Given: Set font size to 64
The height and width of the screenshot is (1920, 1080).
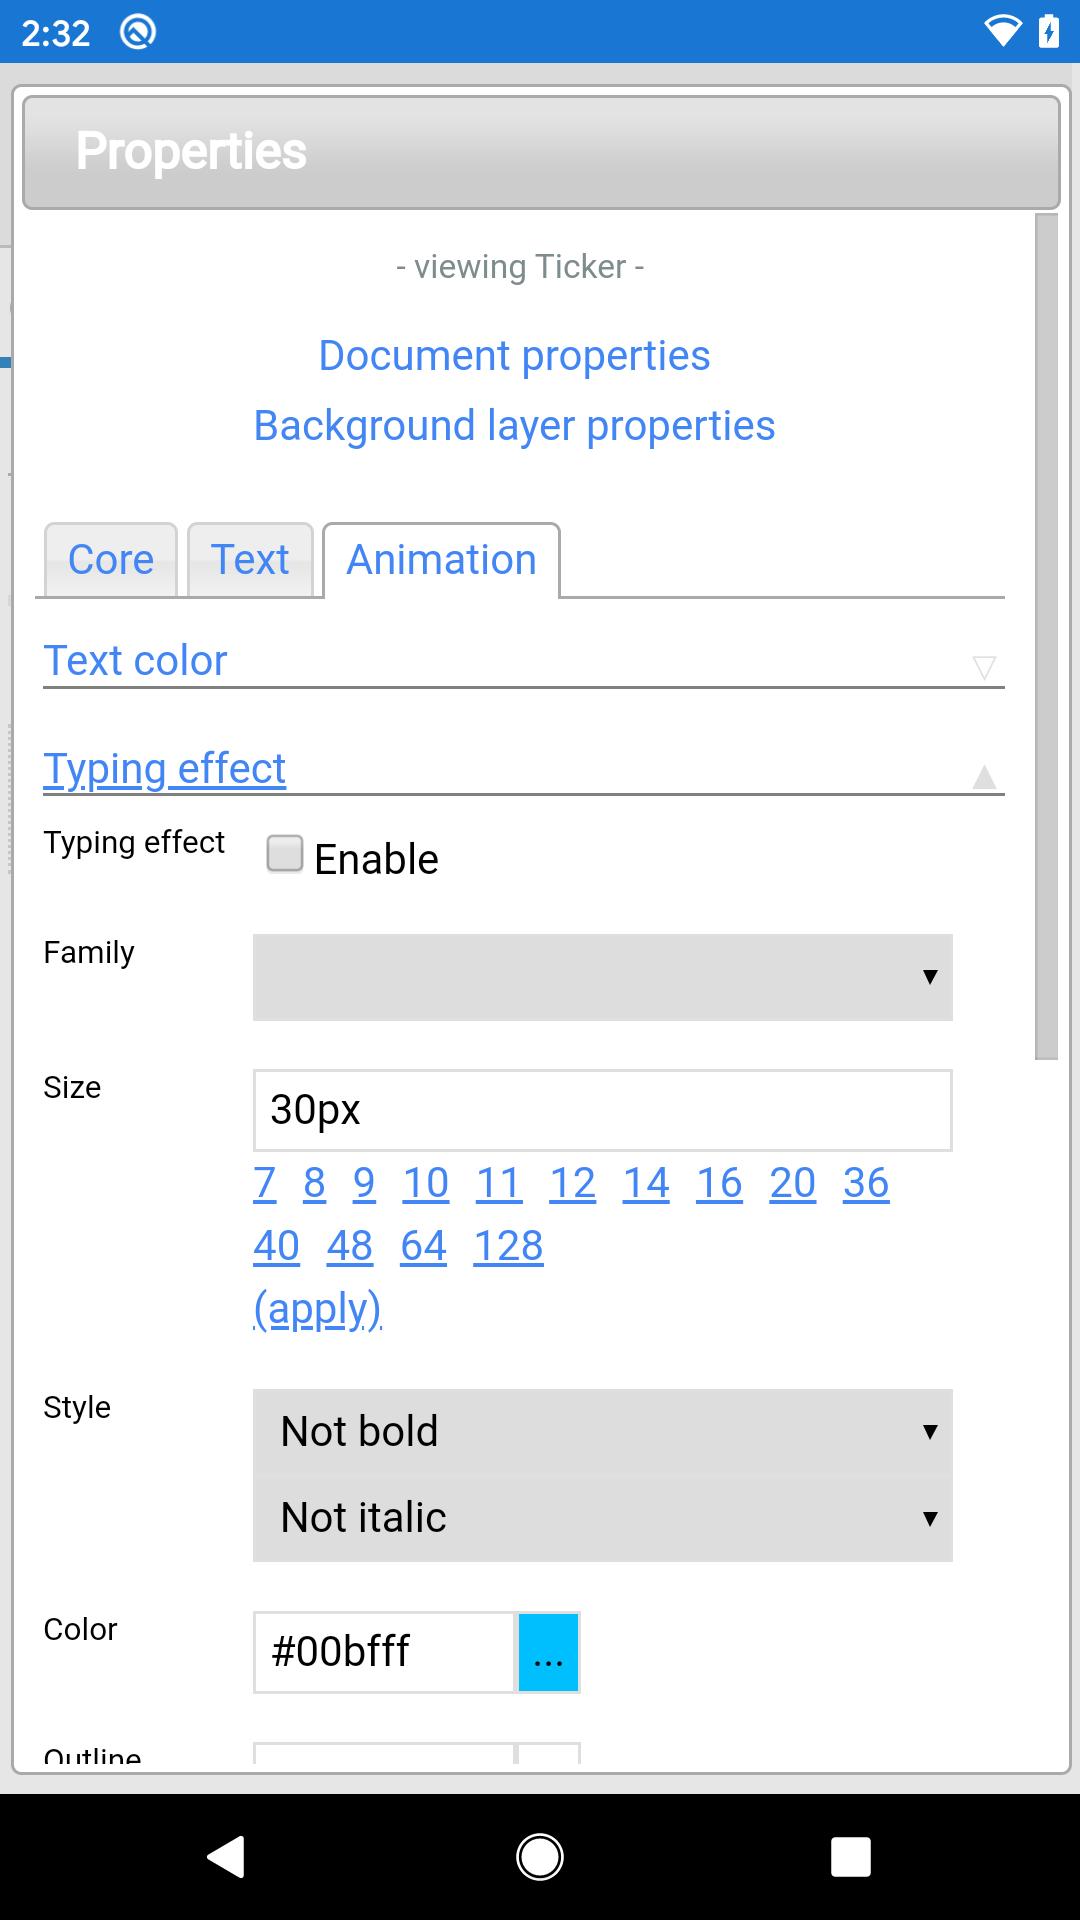Looking at the screenshot, I should [423, 1246].
